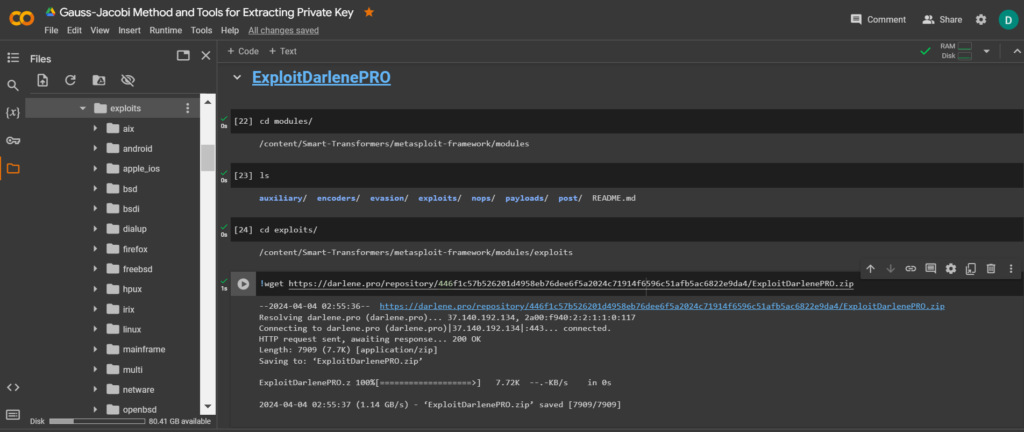Viewport: 1024px width, 432px height.
Task: Select the mainframe folder
Action: click(144, 349)
